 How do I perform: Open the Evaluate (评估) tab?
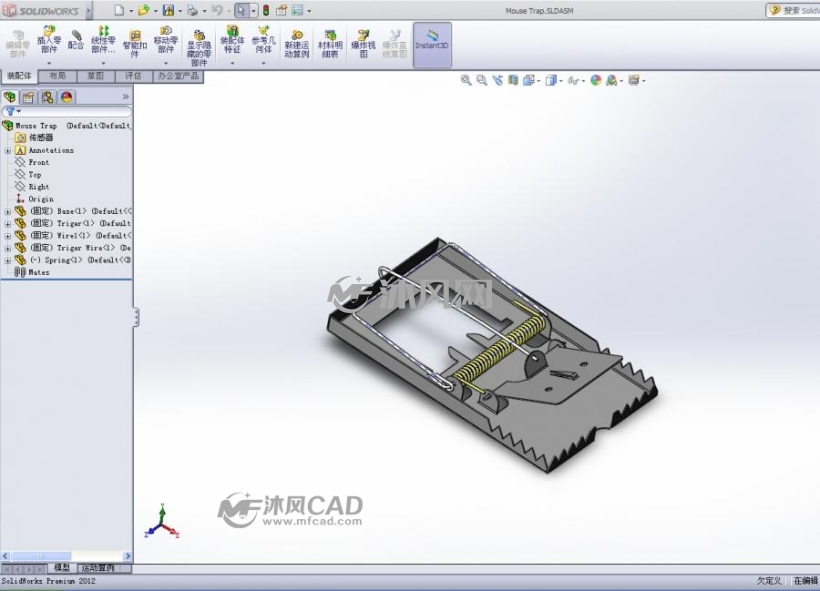[133, 76]
